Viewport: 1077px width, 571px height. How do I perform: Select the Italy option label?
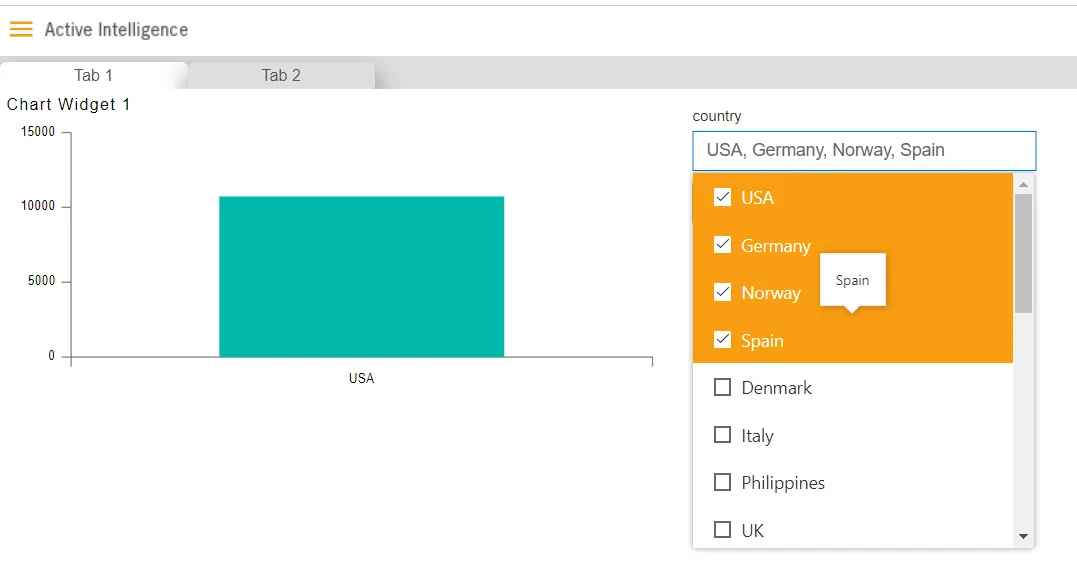[758, 436]
